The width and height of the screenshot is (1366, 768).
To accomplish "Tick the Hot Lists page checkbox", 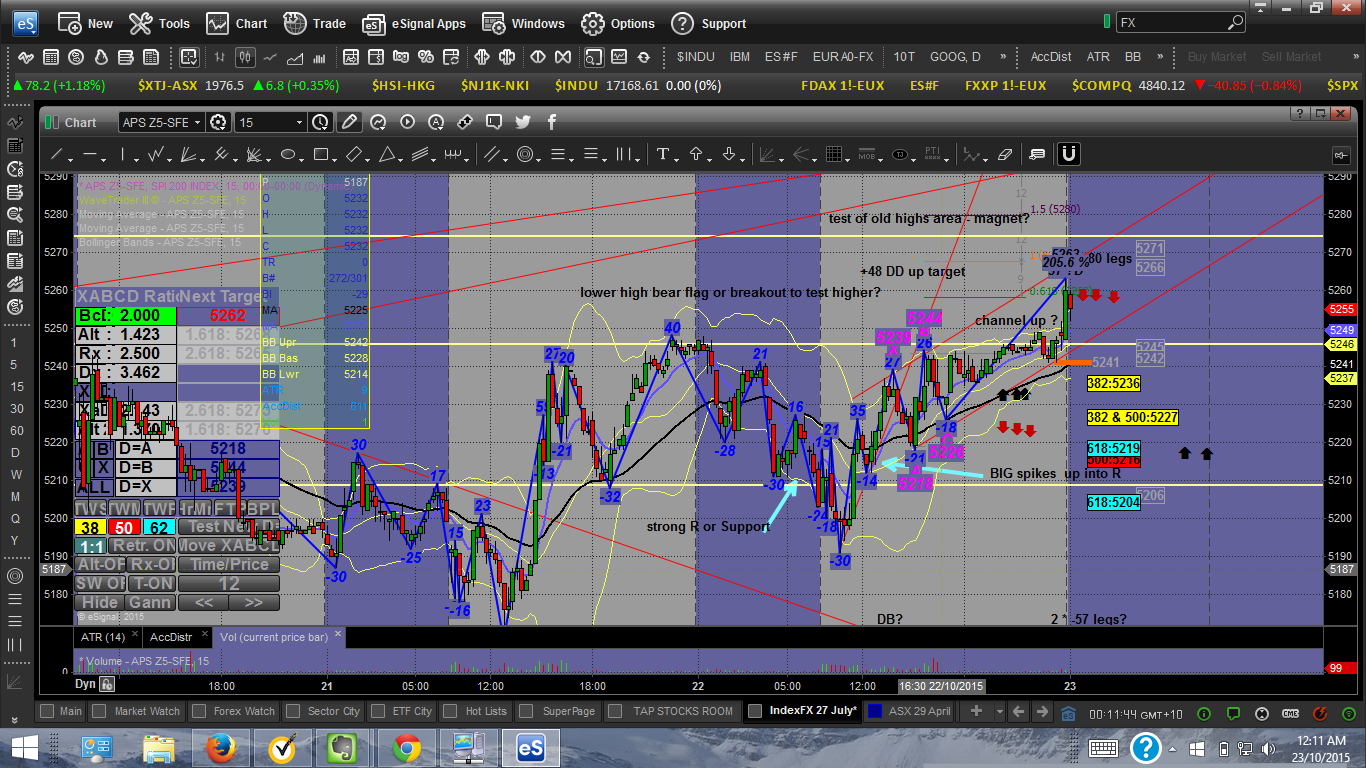I will pos(451,711).
